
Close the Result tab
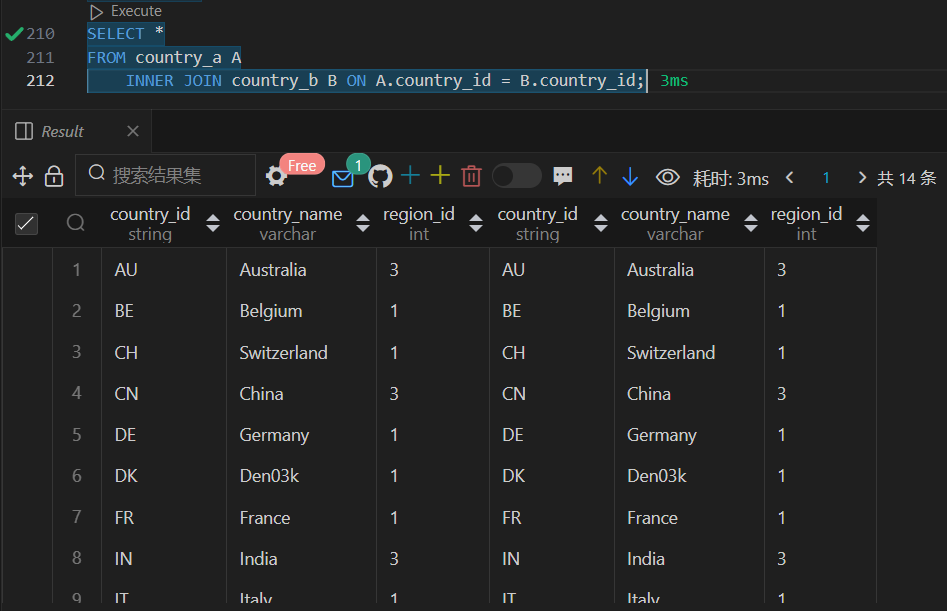click(133, 131)
